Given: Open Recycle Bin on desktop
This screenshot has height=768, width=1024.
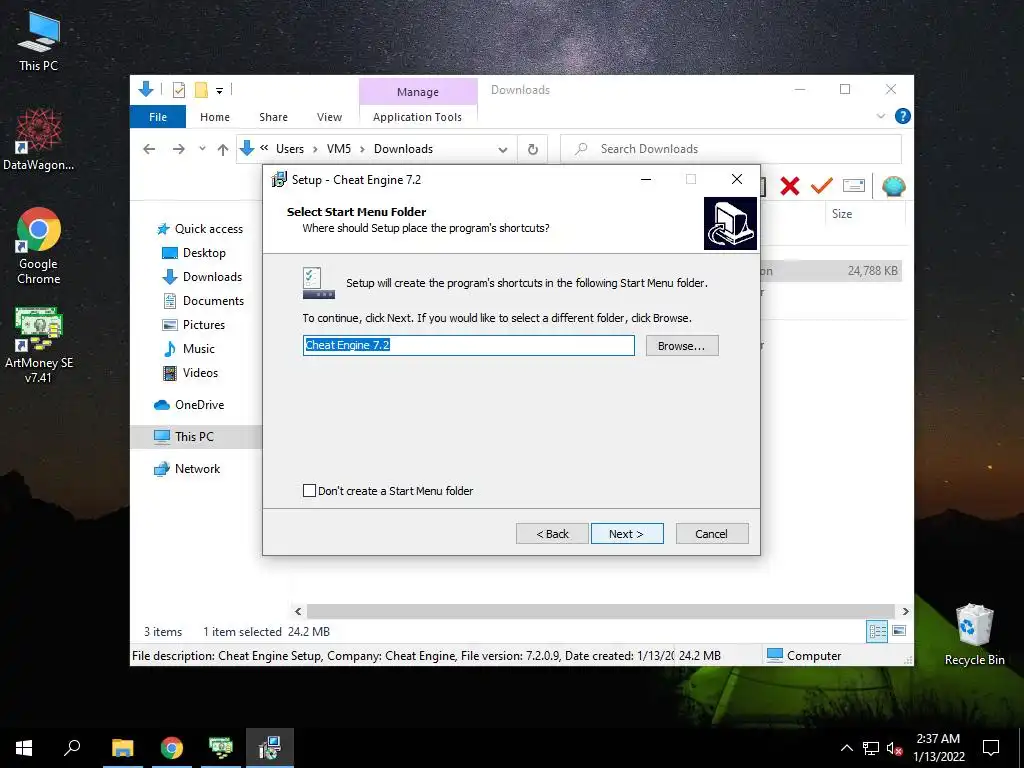Looking at the screenshot, I should pyautogui.click(x=974, y=634).
